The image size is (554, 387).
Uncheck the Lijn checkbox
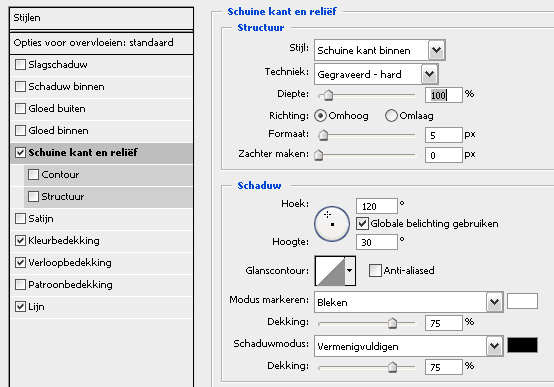point(20,307)
